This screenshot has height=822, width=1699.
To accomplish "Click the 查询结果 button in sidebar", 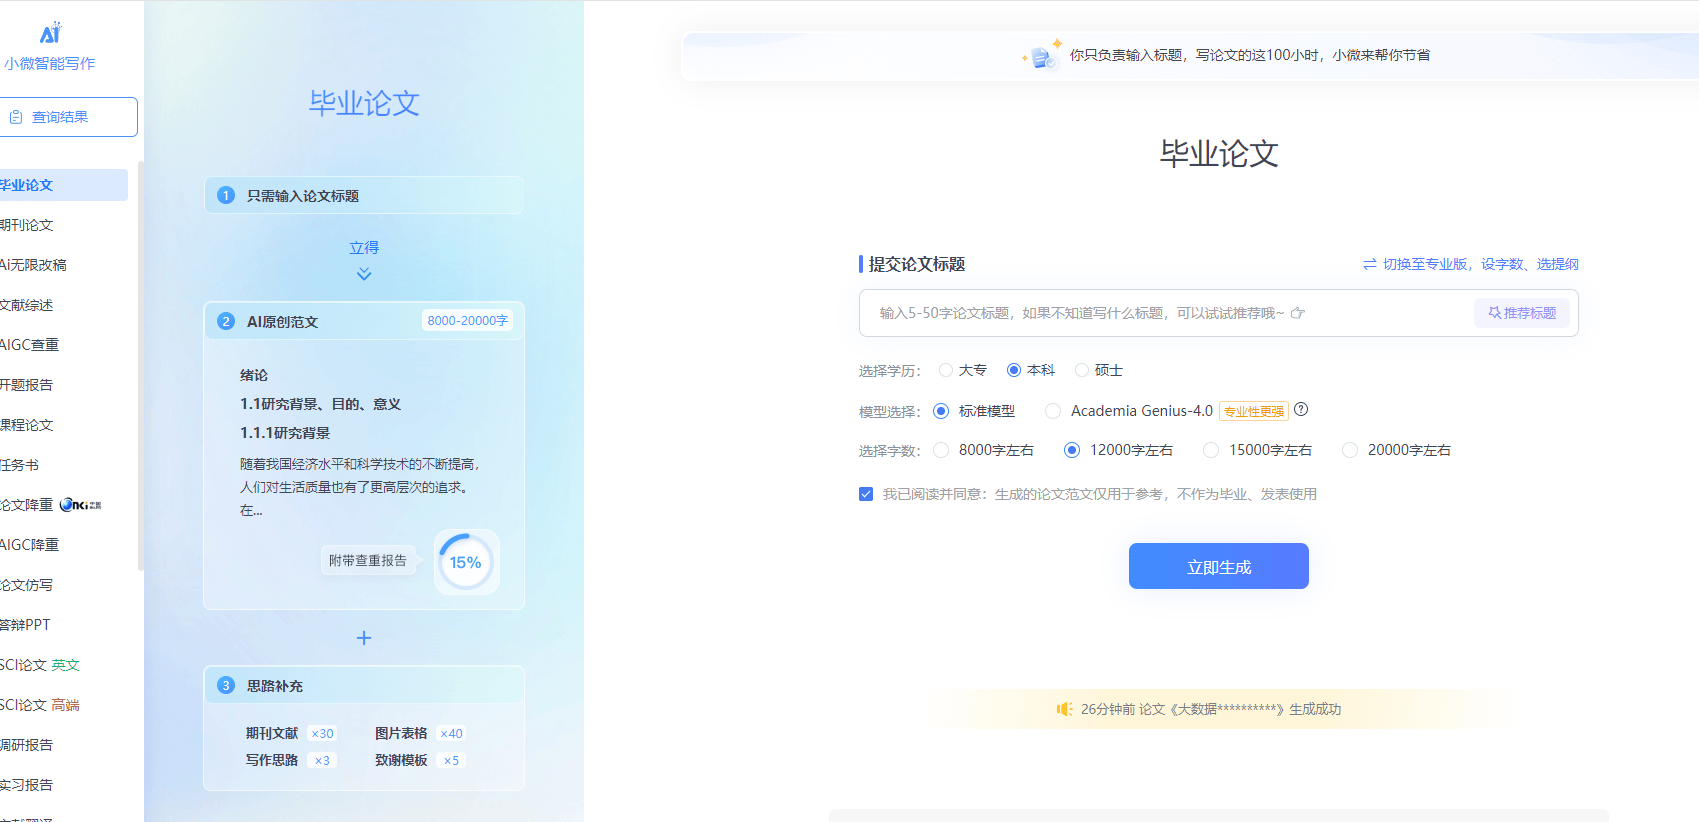I will (68, 117).
